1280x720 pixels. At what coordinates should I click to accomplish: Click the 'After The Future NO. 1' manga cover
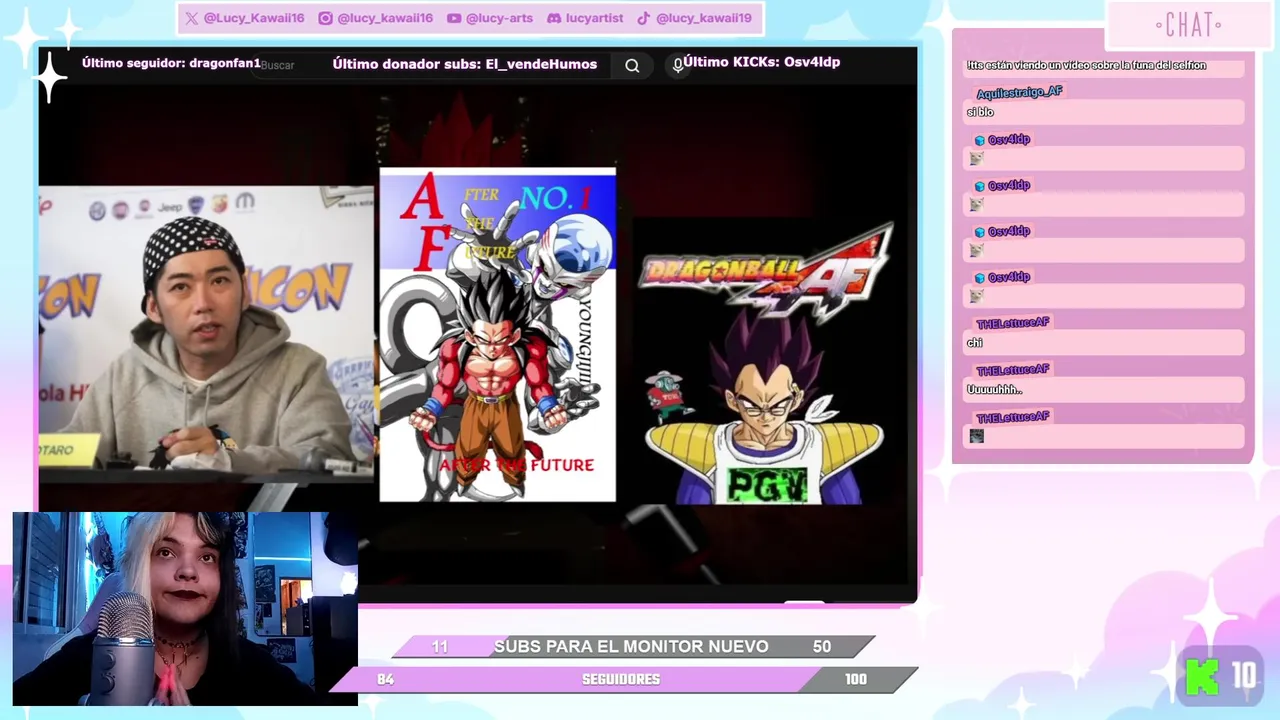click(498, 335)
